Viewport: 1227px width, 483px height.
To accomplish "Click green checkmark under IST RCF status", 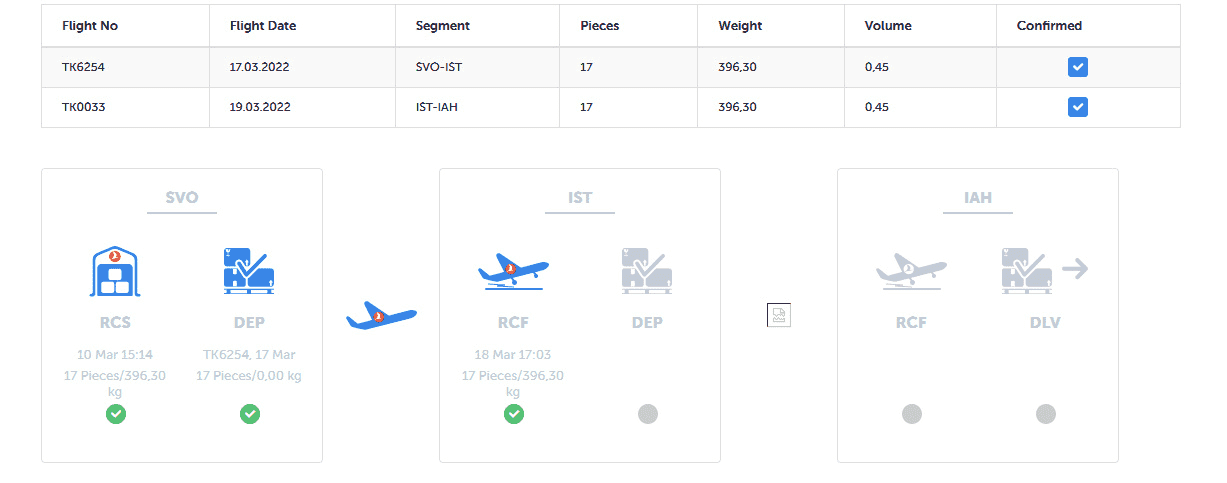I will [514, 413].
